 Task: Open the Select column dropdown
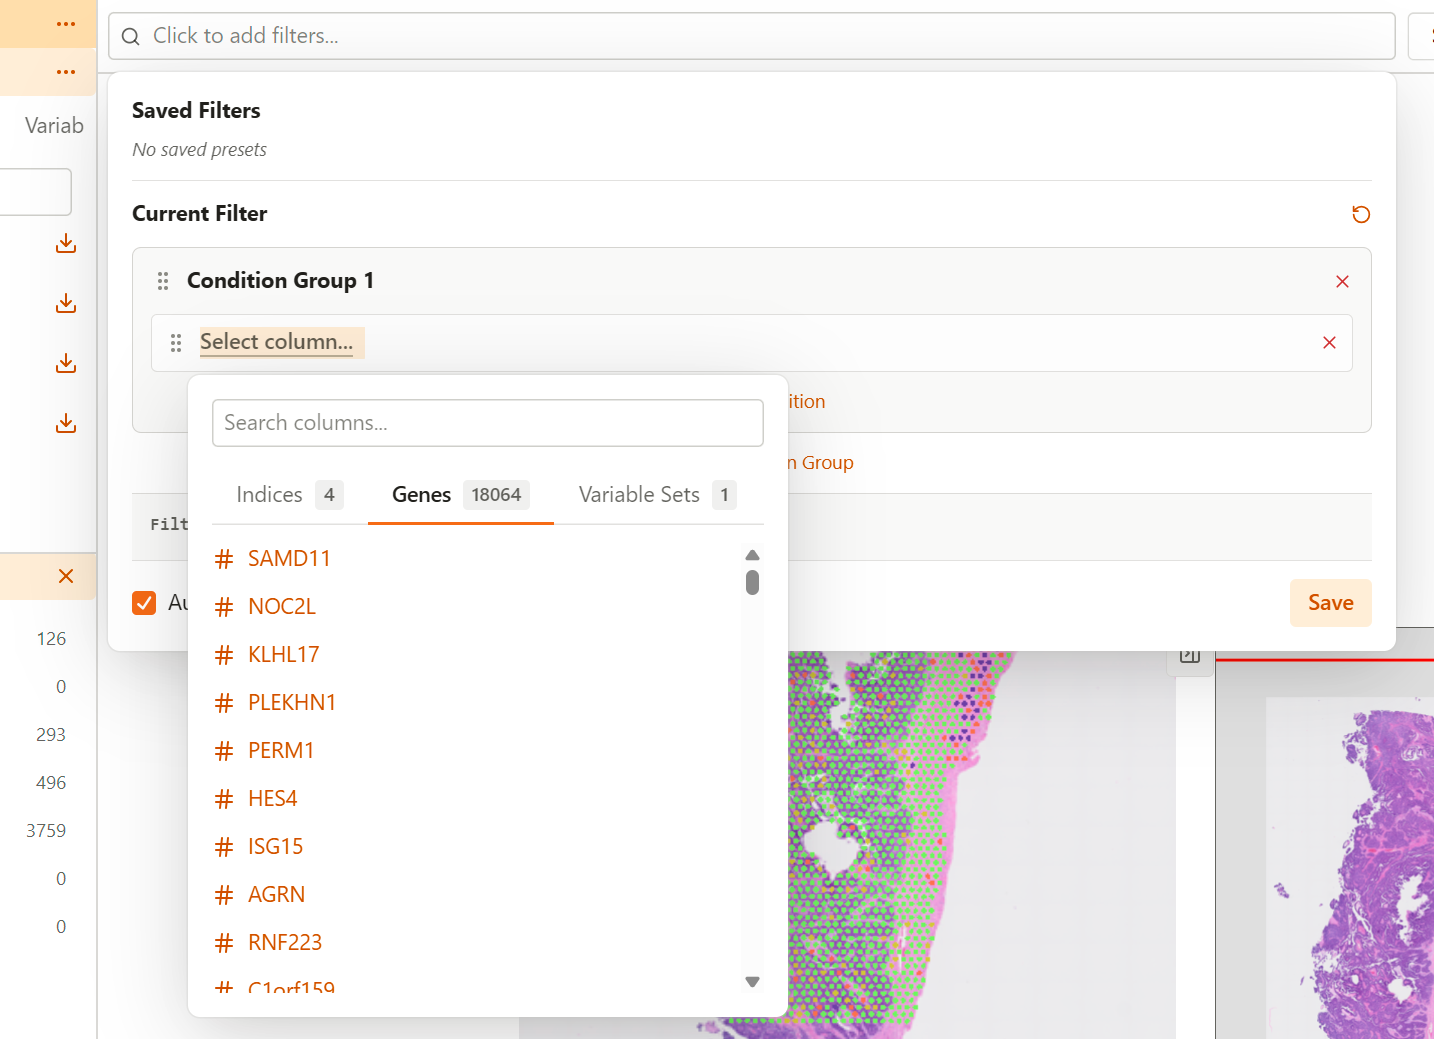point(277,342)
